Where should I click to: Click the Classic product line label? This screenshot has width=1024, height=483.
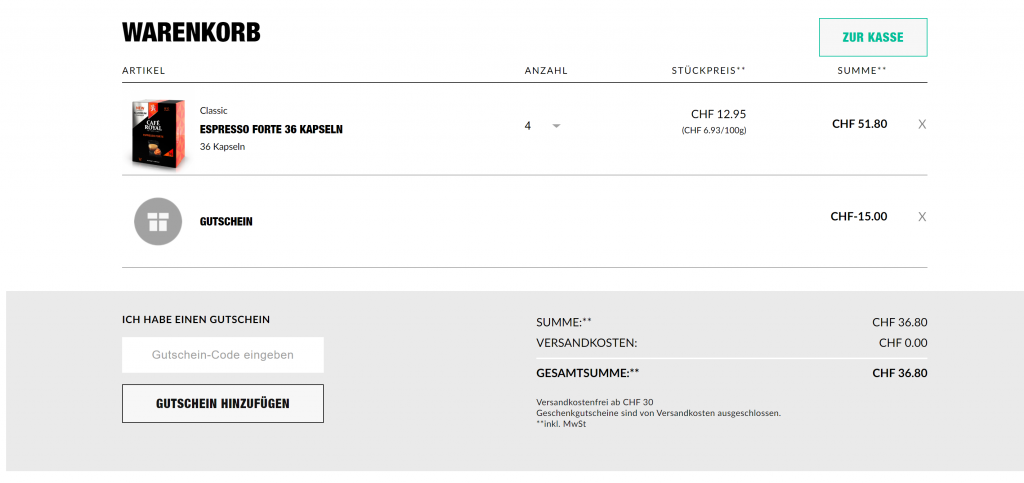tap(214, 110)
